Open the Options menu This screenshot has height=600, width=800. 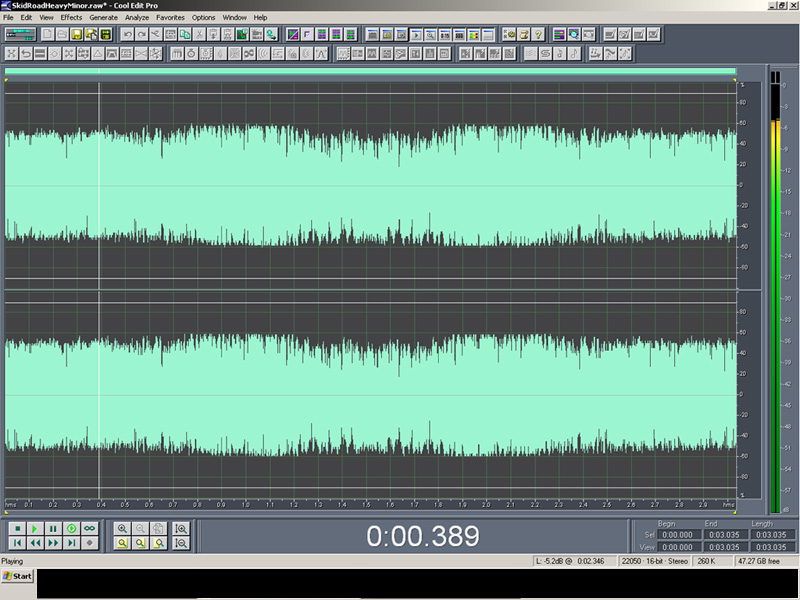(204, 17)
